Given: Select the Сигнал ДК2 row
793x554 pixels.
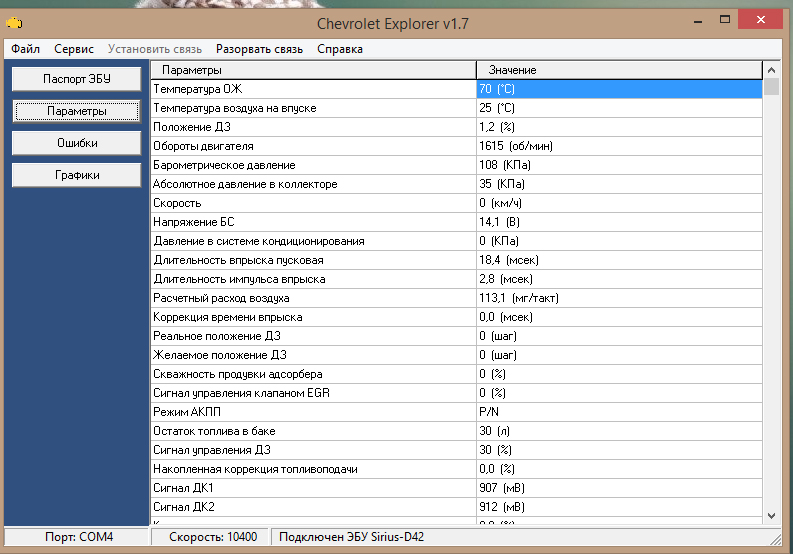Looking at the screenshot, I should 457,507.
